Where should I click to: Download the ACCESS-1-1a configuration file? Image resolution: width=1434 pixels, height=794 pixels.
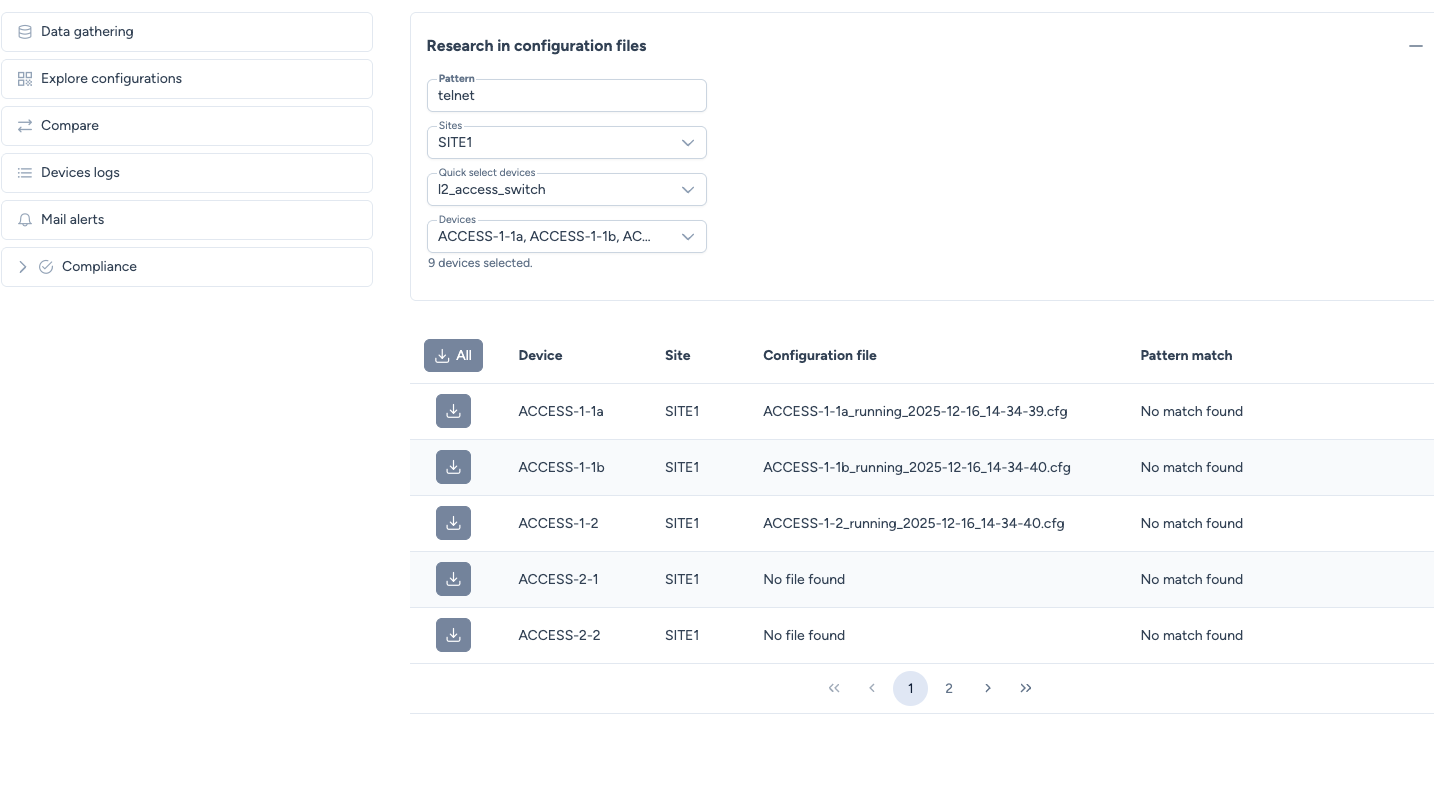[x=453, y=411]
